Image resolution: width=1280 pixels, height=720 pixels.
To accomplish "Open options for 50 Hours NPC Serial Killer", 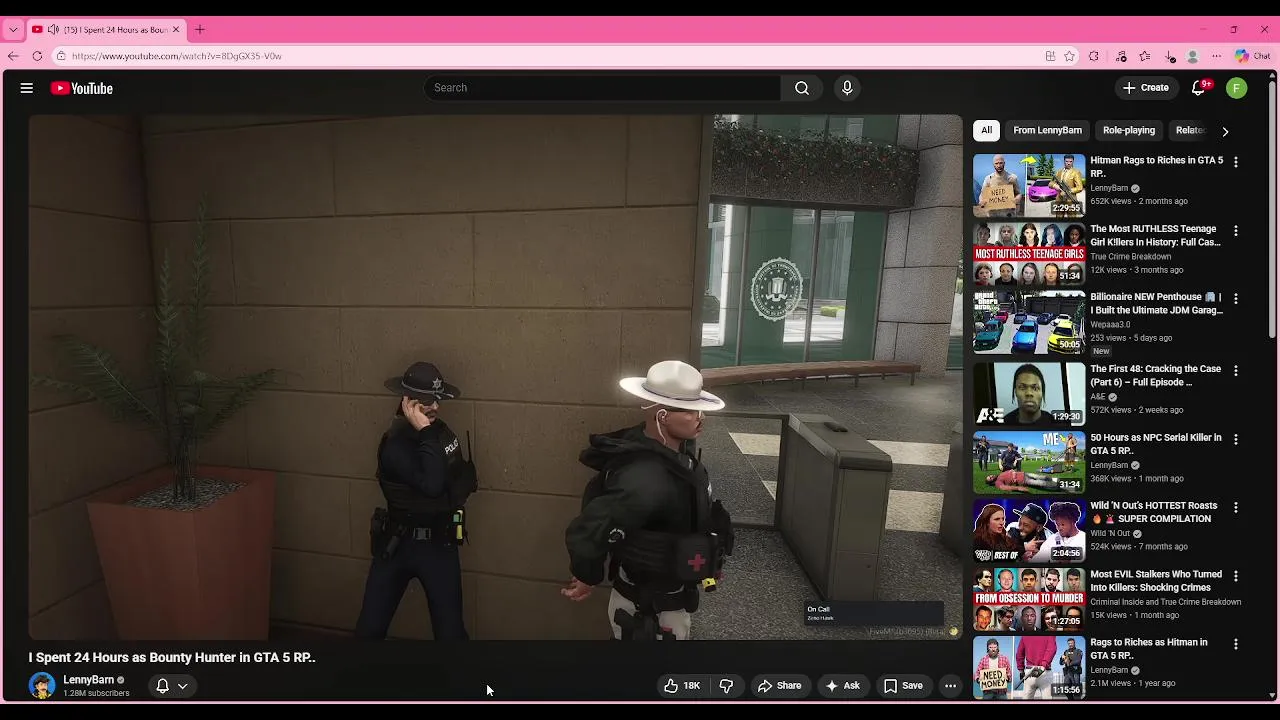I will click(1236, 440).
